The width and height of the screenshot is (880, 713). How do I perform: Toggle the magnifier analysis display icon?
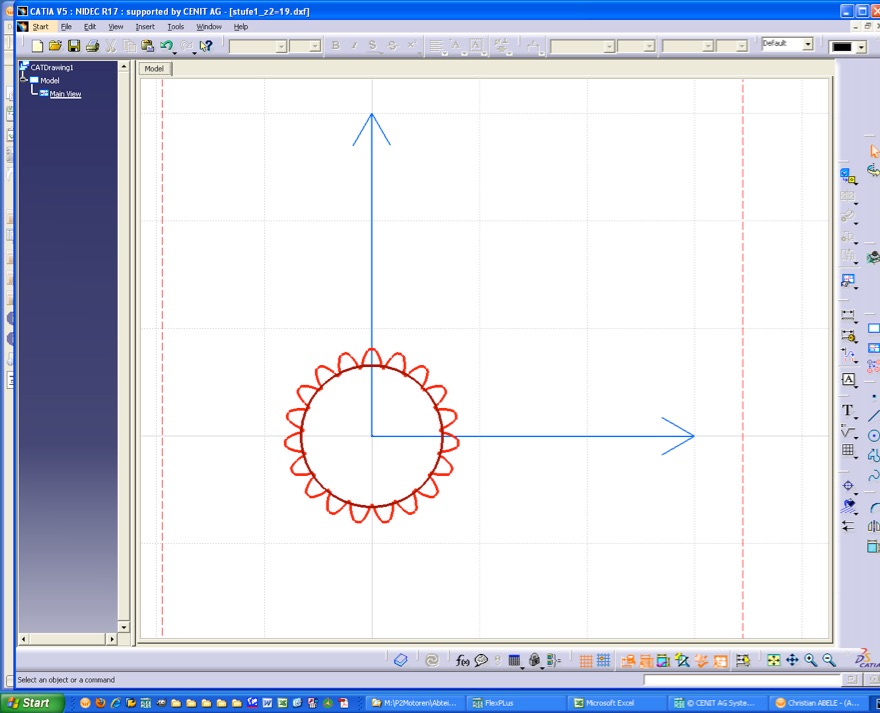[682, 661]
